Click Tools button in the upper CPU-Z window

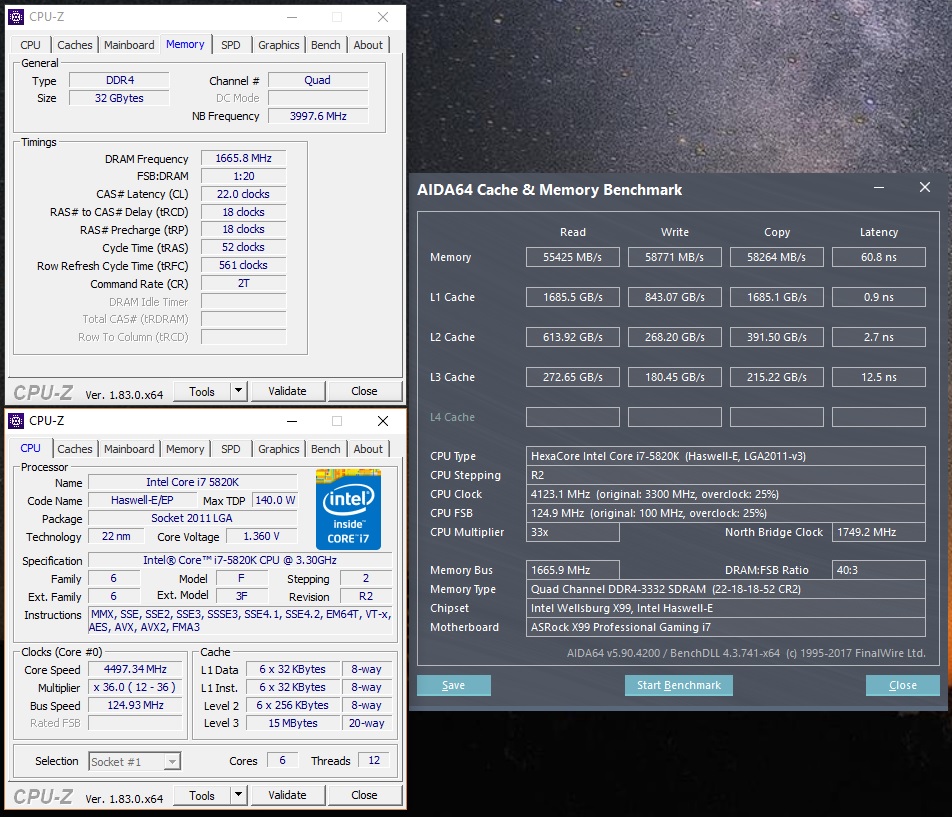[x=202, y=392]
